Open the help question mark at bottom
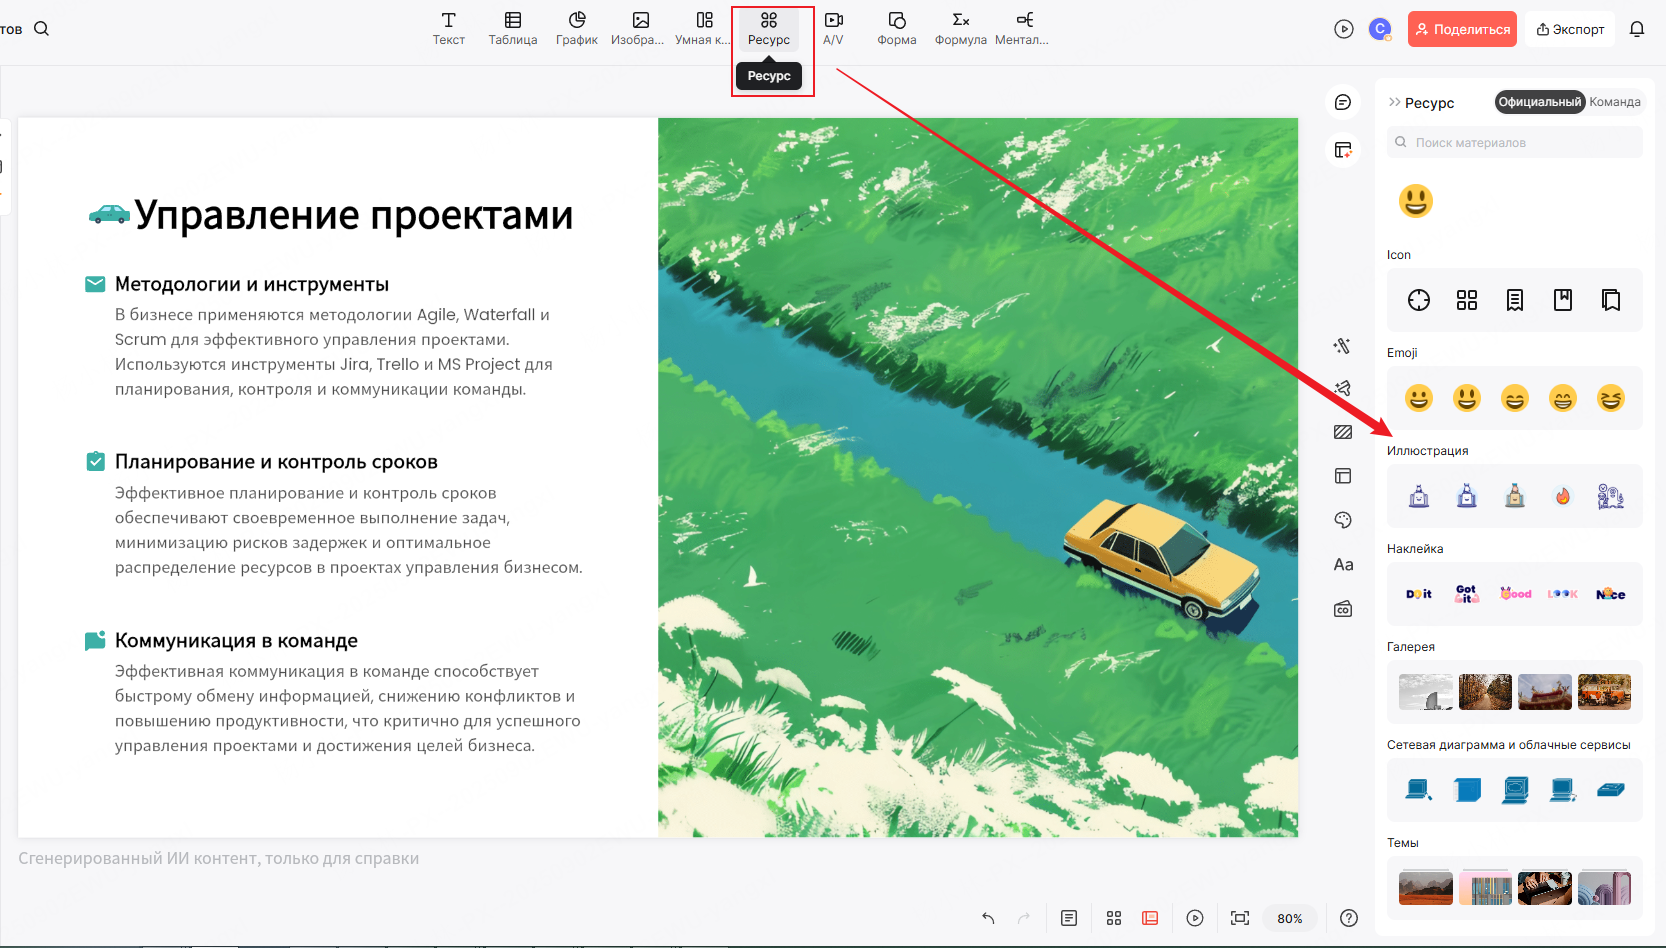Image resolution: width=1666 pixels, height=948 pixels. click(x=1348, y=917)
